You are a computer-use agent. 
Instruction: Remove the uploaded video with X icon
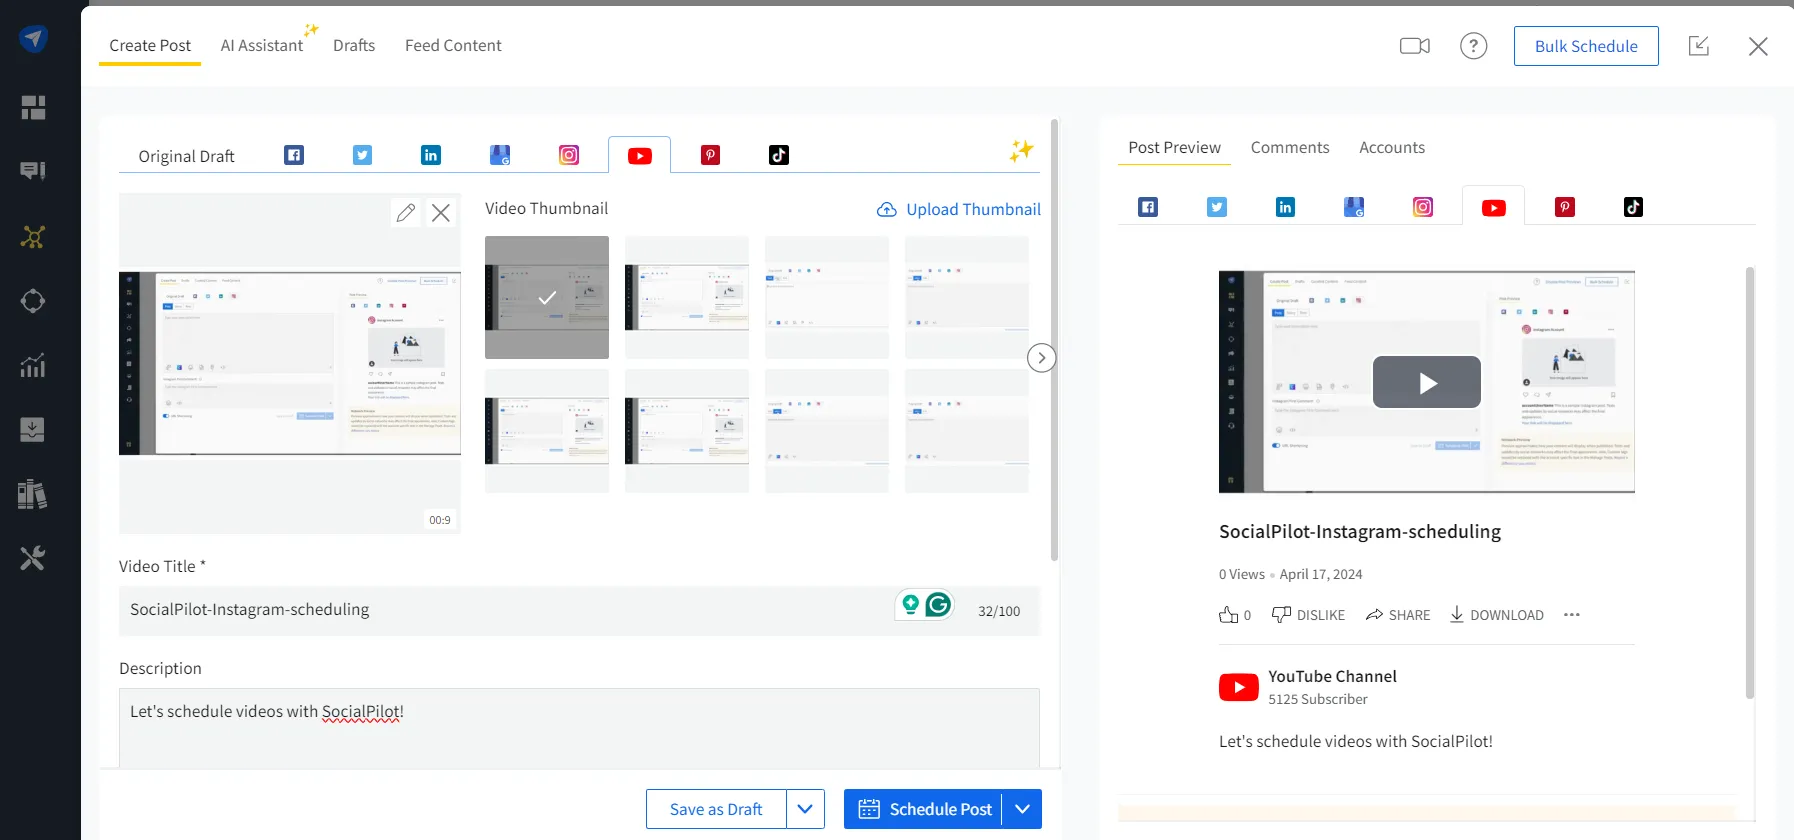coord(441,212)
